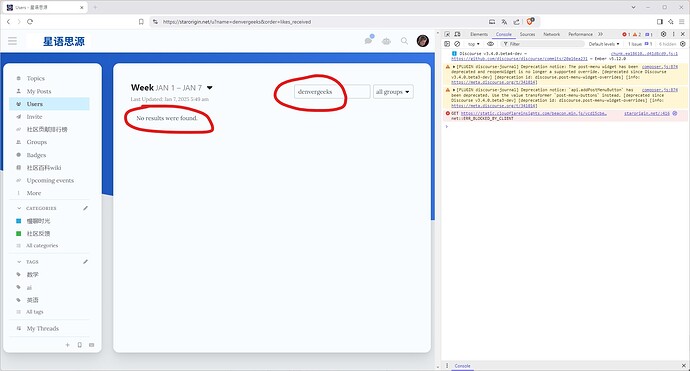Expand the More sidebar menu
The image size is (690, 371).
(x=33, y=193)
